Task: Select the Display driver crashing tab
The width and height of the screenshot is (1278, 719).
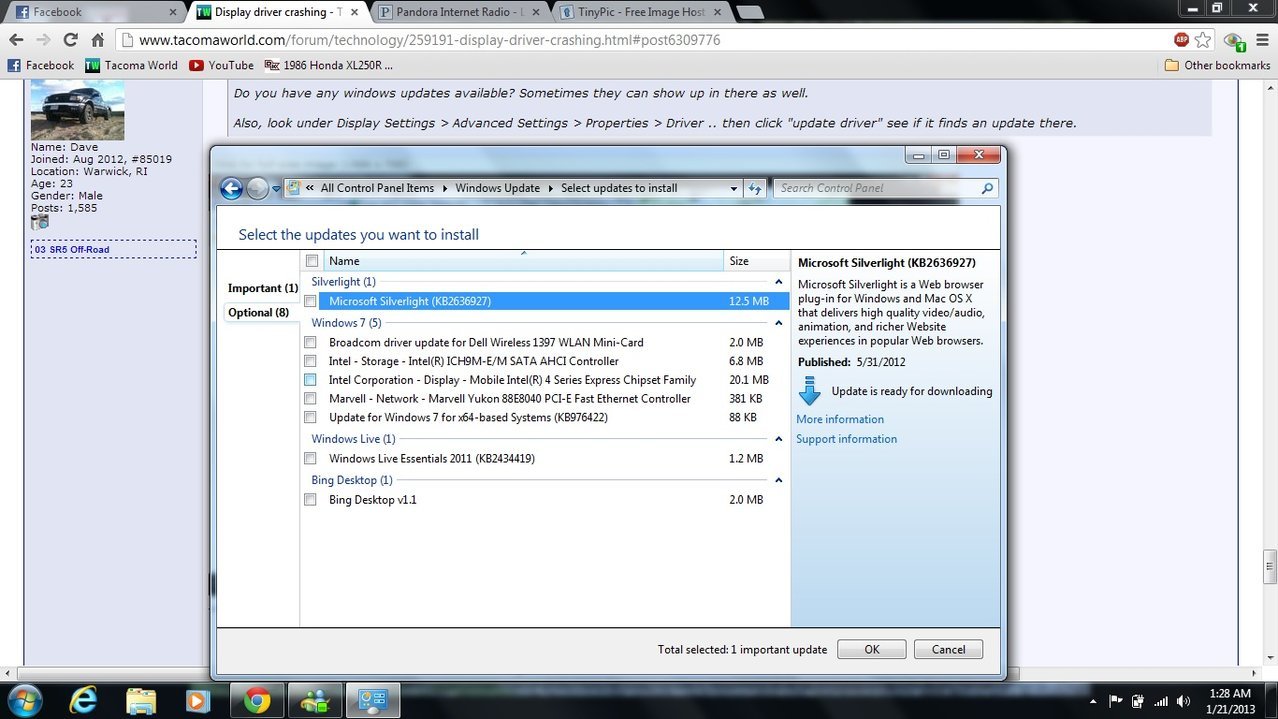Action: 278,12
